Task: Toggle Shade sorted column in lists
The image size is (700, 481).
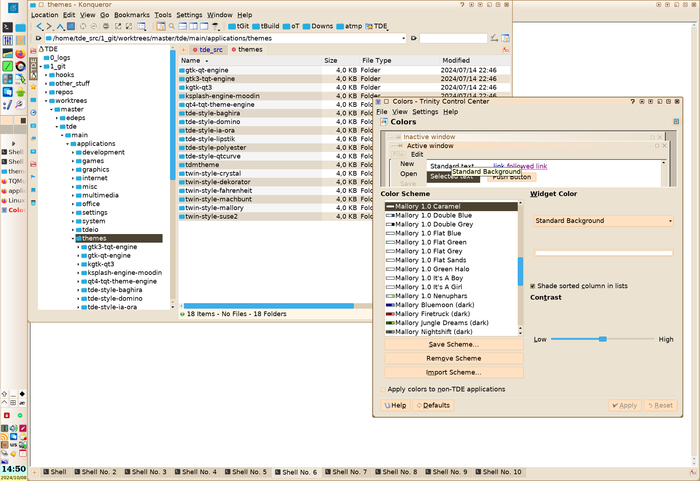Action: [x=532, y=285]
